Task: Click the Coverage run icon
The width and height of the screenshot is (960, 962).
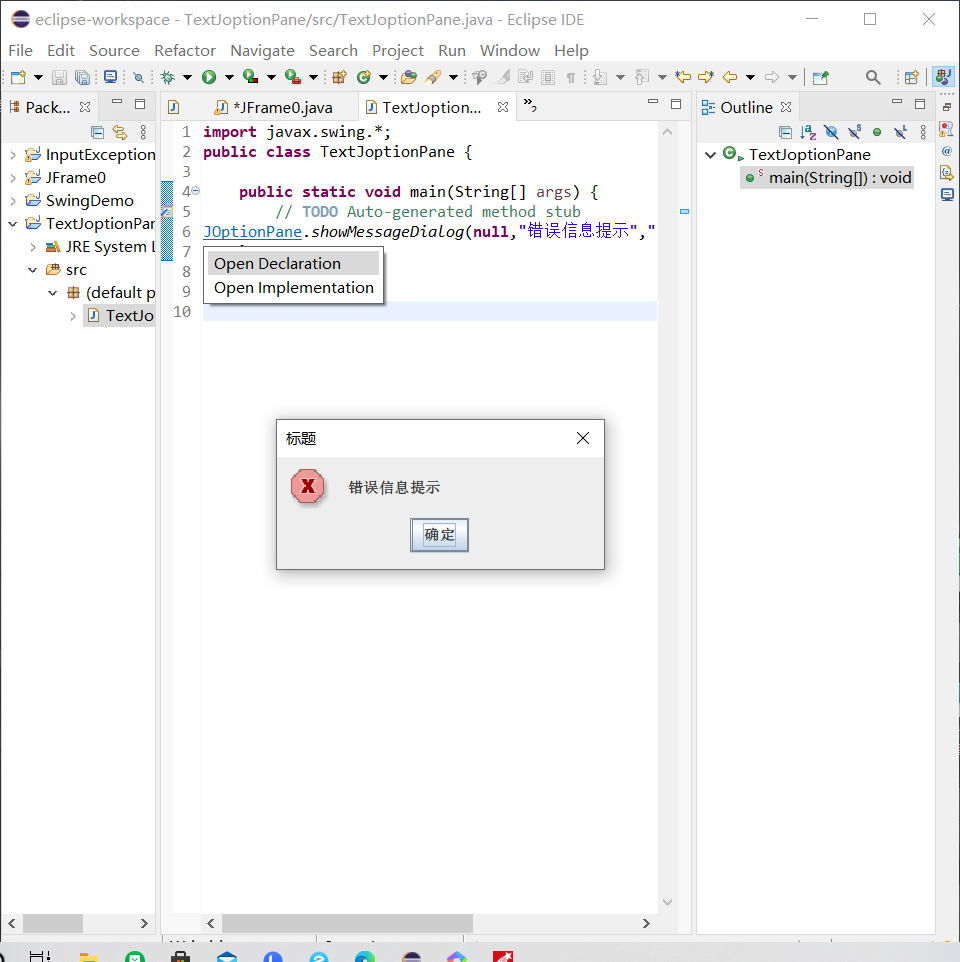Action: [250, 77]
